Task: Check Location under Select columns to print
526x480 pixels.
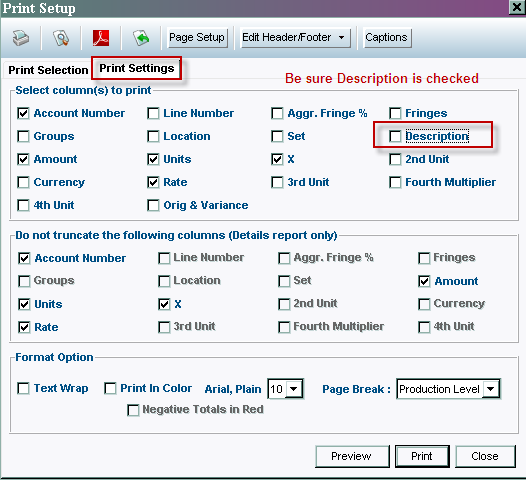Action: [x=153, y=136]
